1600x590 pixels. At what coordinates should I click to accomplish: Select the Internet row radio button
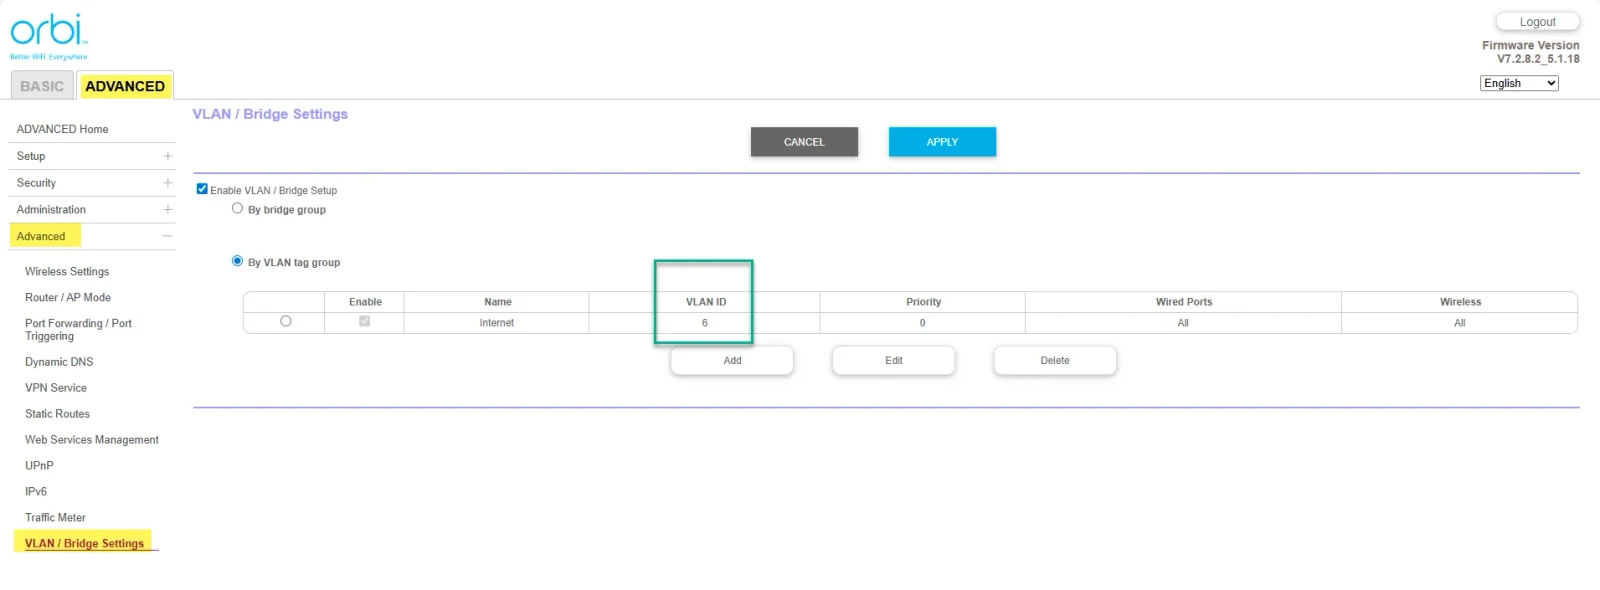pos(286,321)
